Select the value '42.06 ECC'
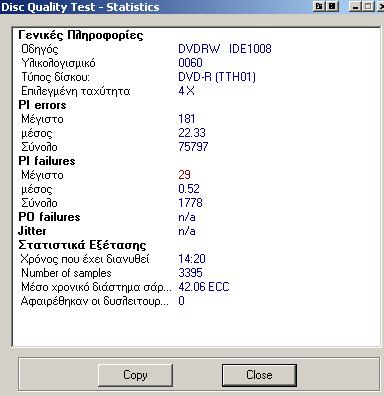Viewport: 384px width, 396px height. coord(204,287)
